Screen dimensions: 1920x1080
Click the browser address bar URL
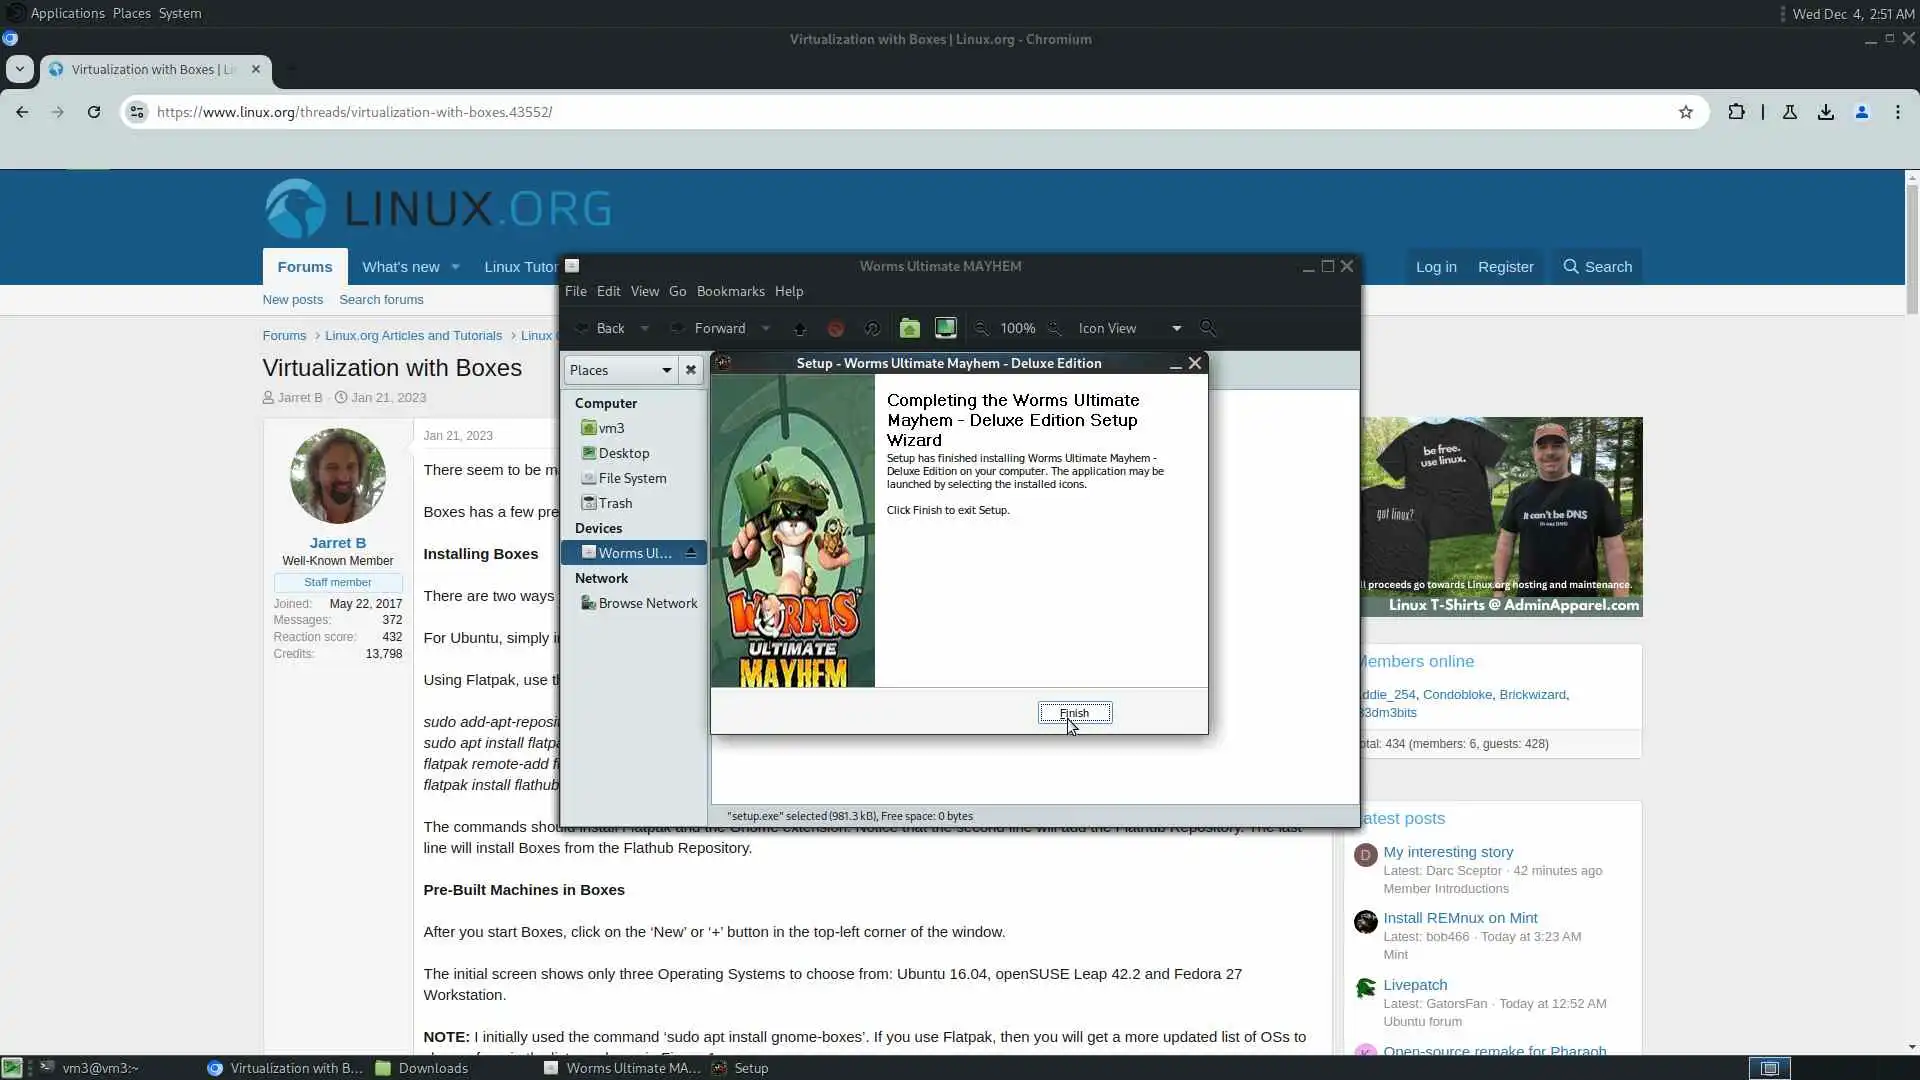355,112
